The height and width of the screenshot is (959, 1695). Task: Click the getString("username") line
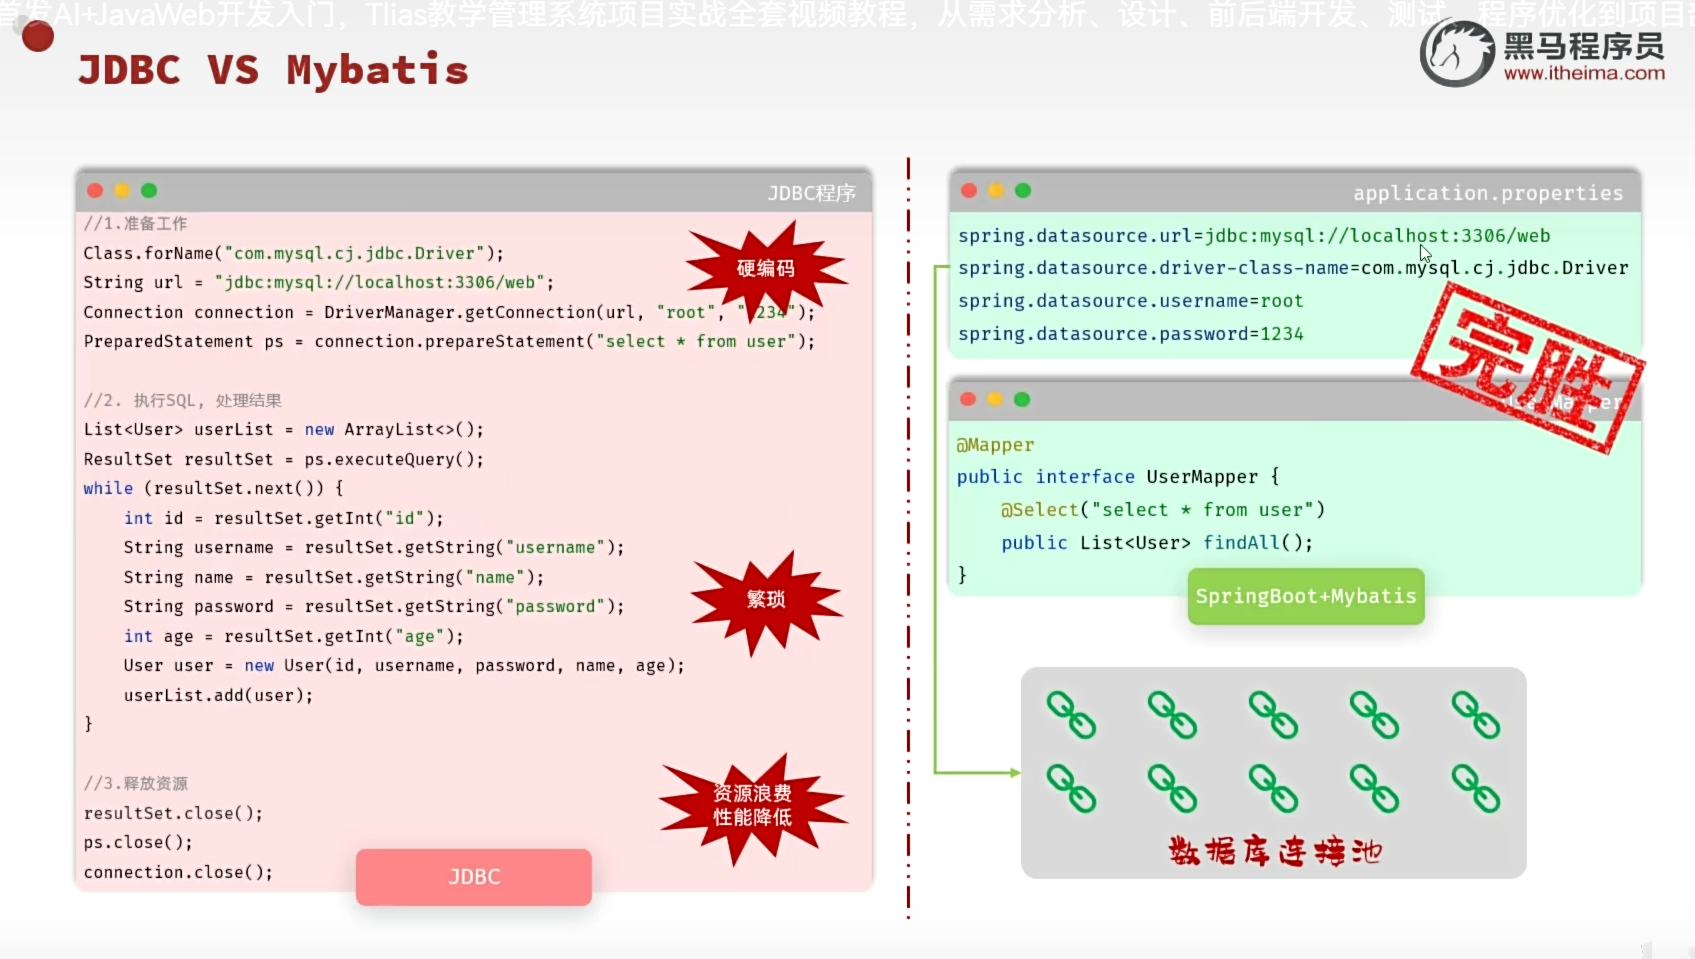tap(374, 547)
